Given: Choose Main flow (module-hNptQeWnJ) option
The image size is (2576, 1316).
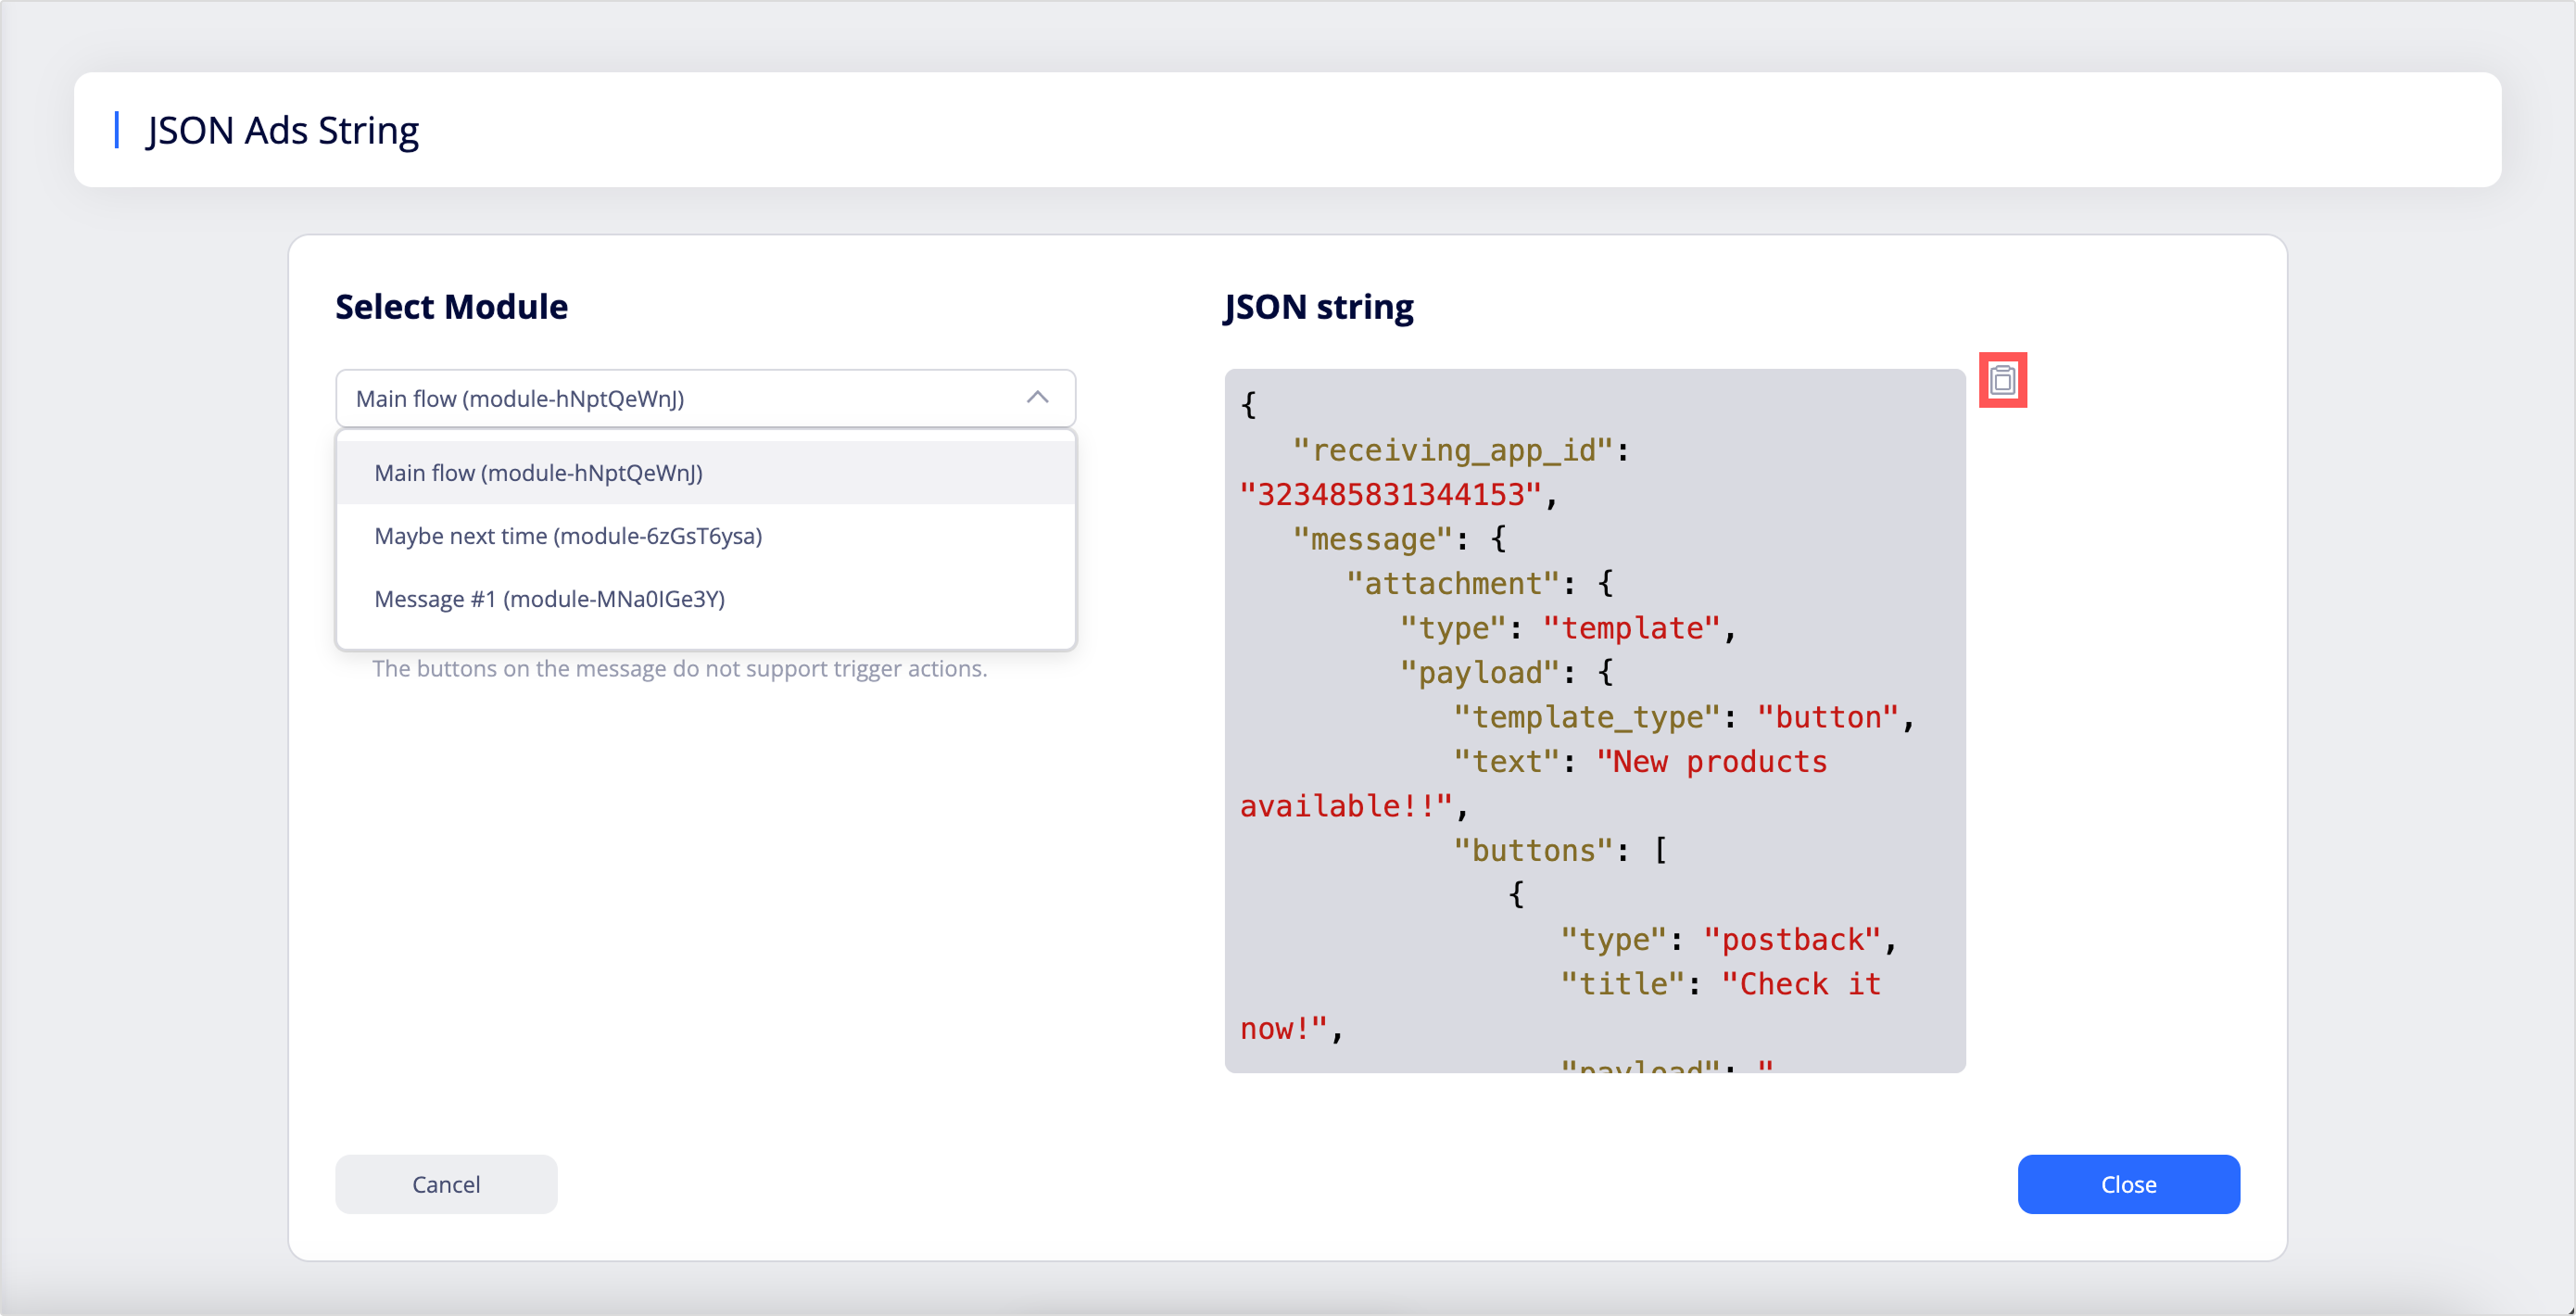Looking at the screenshot, I should tap(538, 473).
